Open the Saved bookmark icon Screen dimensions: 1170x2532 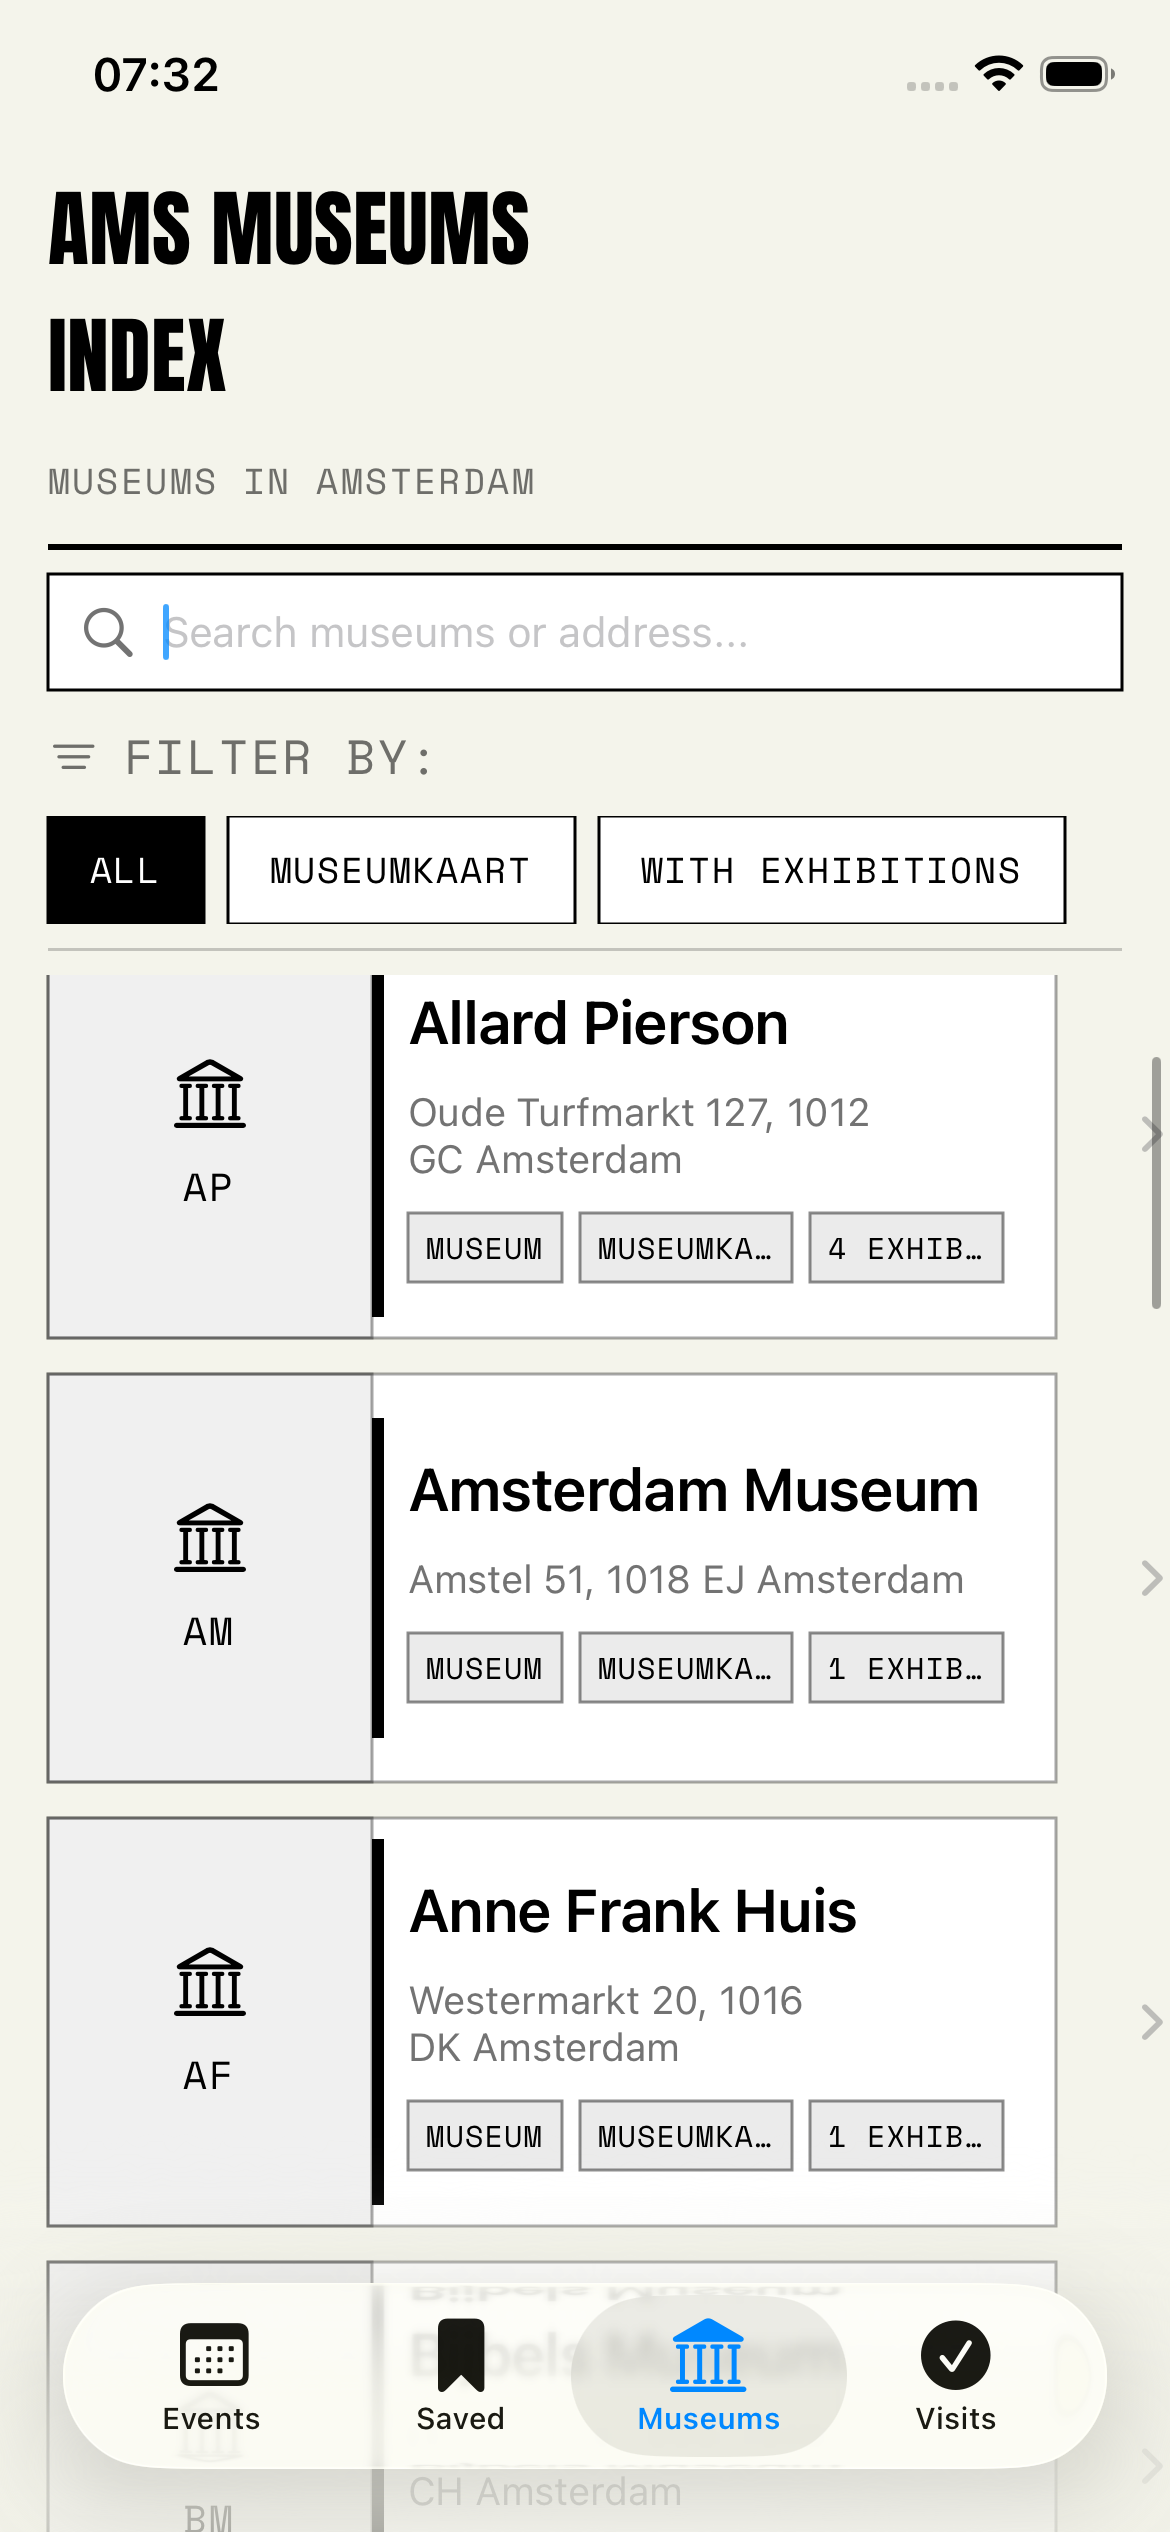(460, 2354)
